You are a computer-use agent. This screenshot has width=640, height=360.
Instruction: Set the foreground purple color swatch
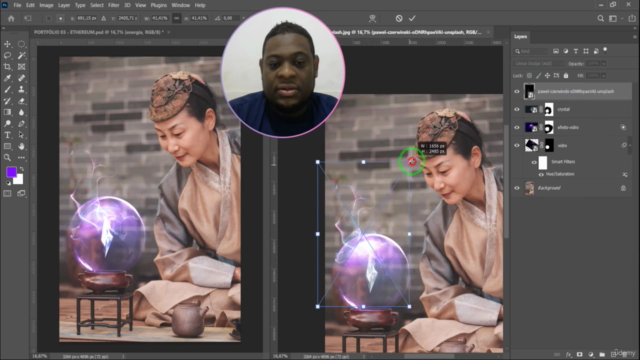click(x=11, y=172)
